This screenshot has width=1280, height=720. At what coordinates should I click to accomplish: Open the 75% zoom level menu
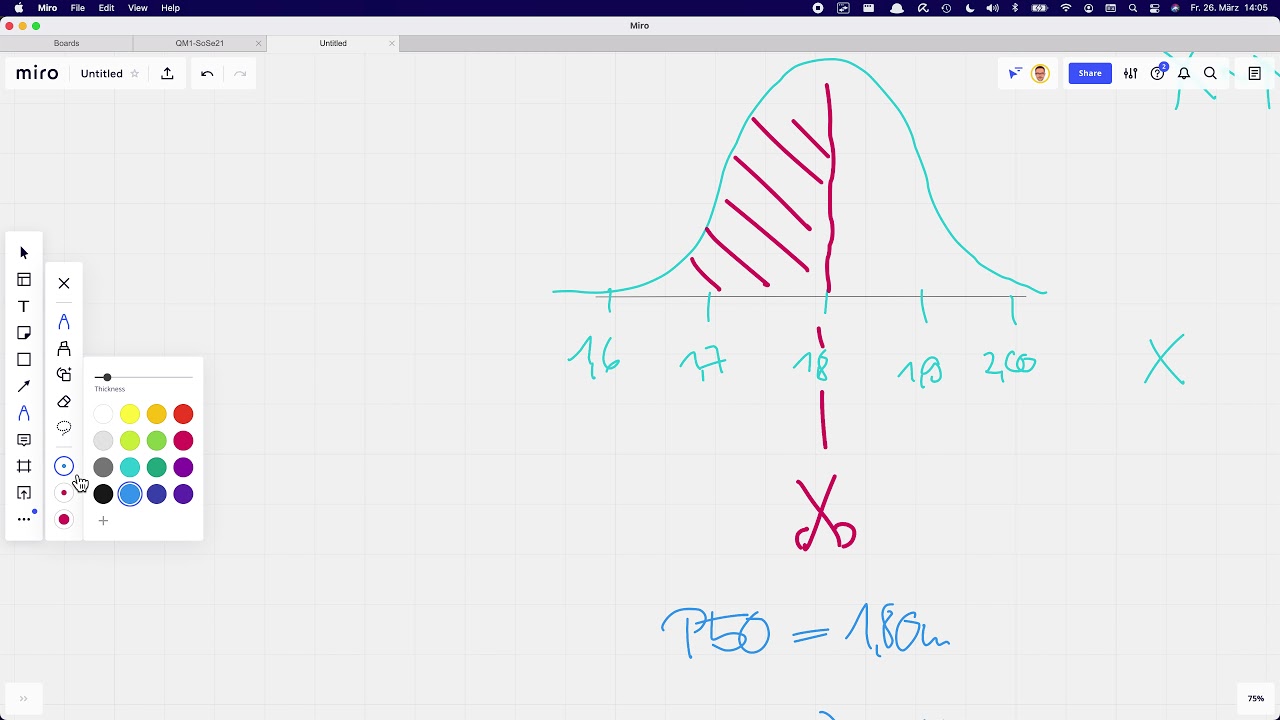coord(1255,699)
